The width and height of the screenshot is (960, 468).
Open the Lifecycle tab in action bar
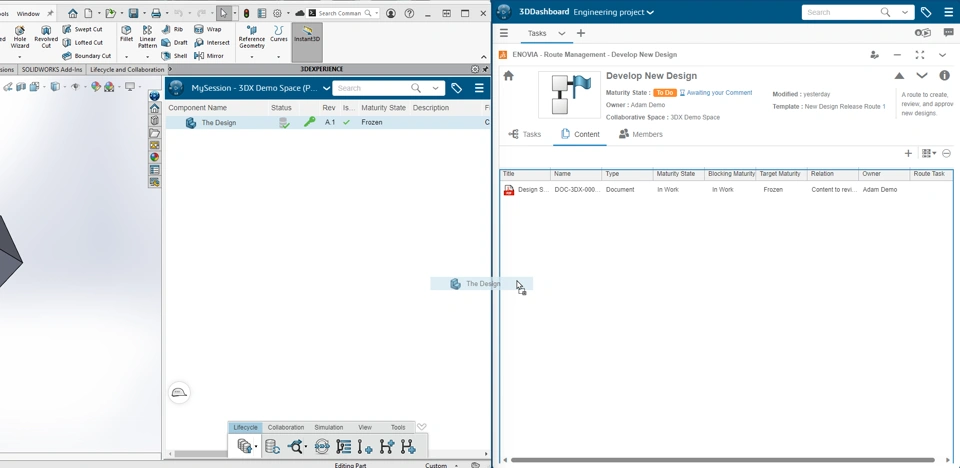(246, 428)
